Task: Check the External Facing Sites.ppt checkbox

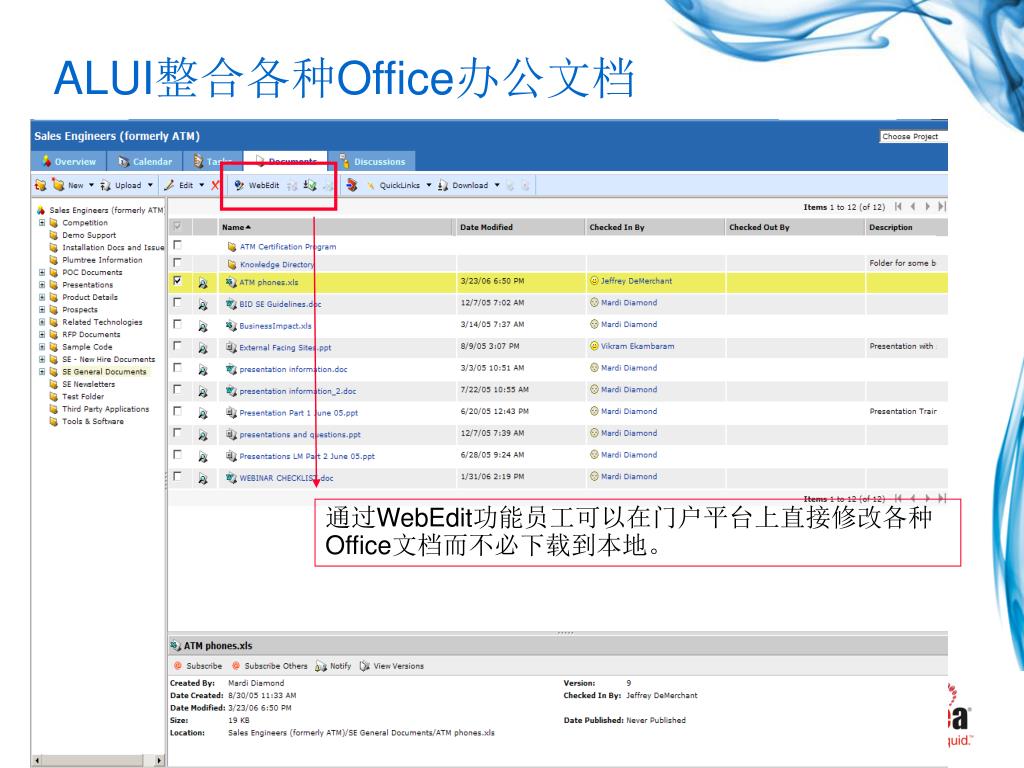Action: pyautogui.click(x=178, y=345)
